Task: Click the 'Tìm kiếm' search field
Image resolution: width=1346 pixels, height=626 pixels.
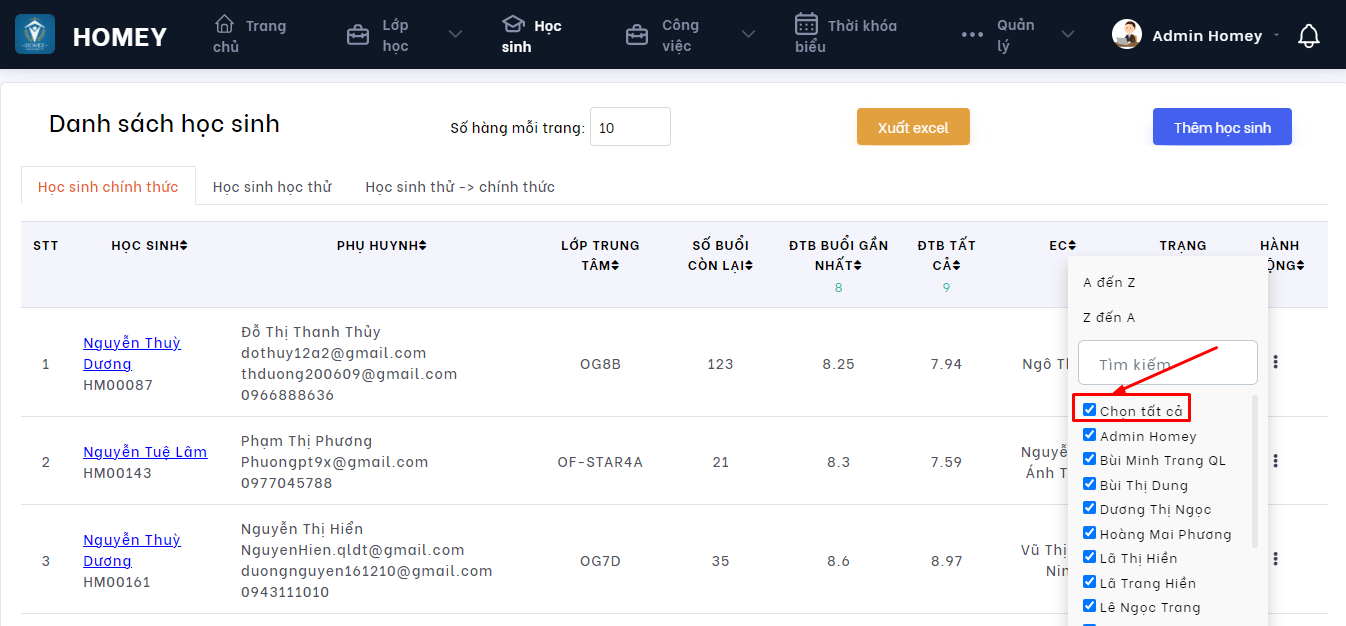Action: pos(1167,364)
